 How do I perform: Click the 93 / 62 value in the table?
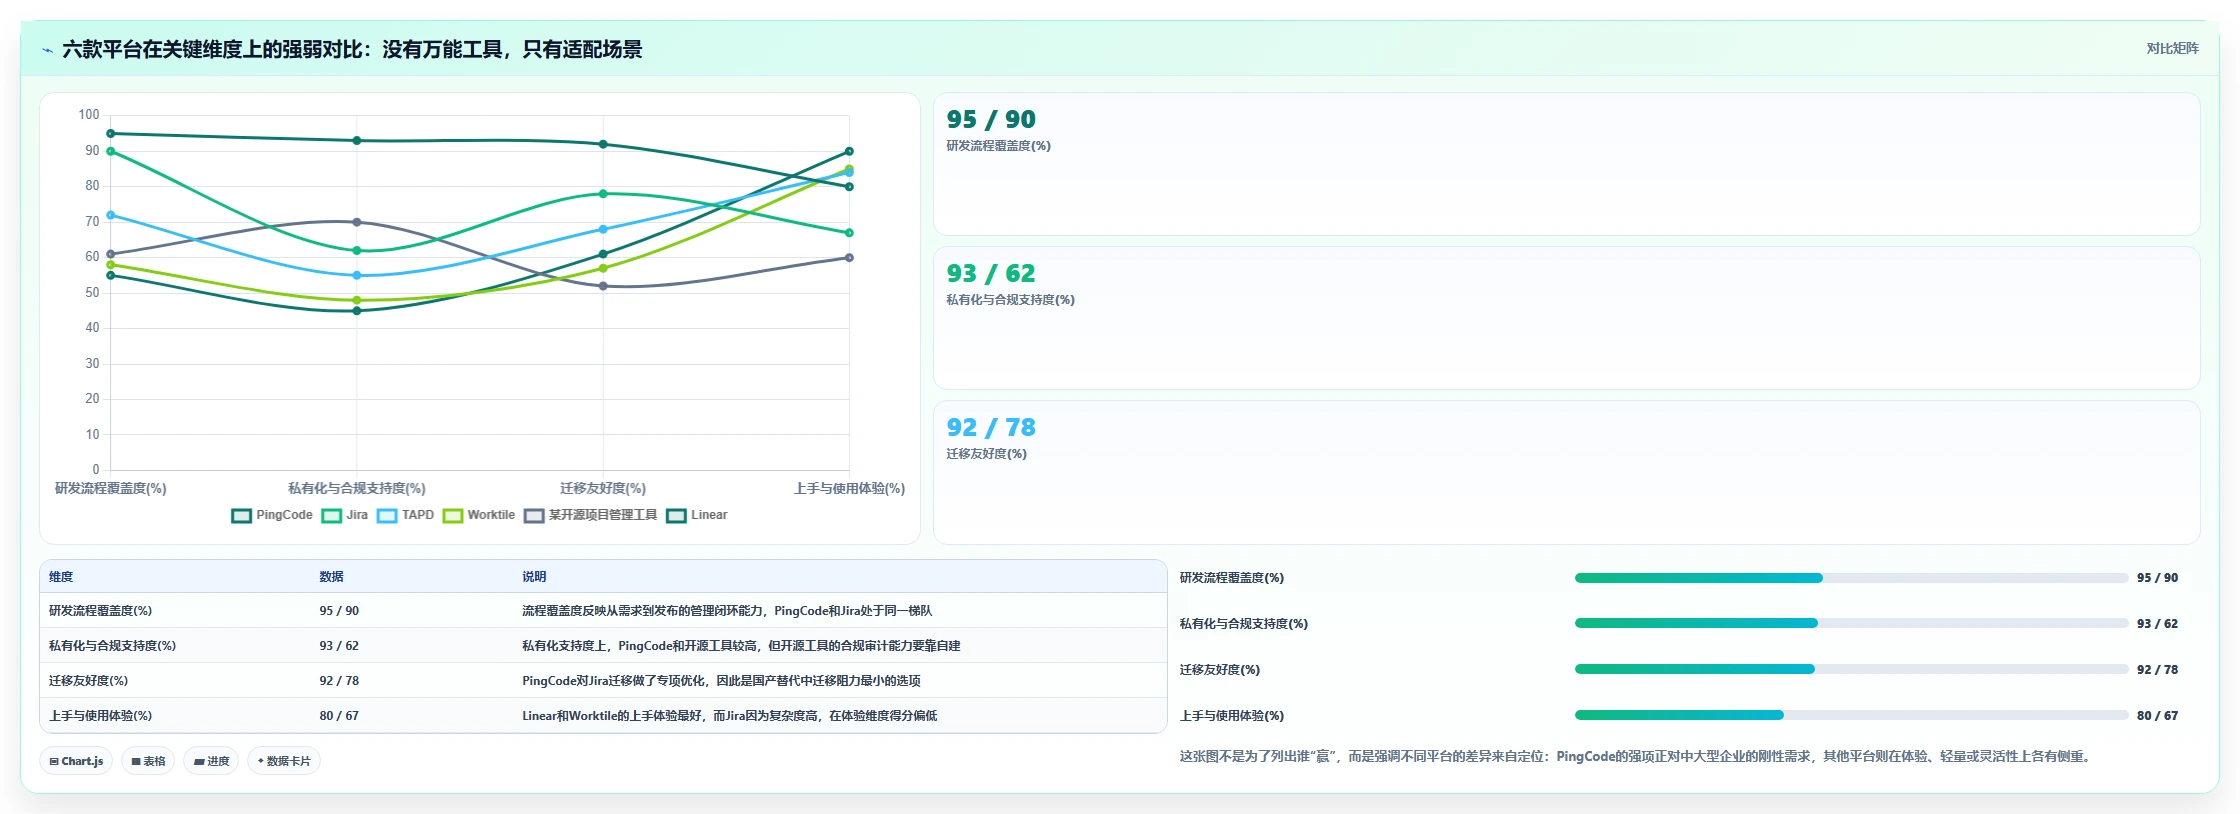coord(339,646)
